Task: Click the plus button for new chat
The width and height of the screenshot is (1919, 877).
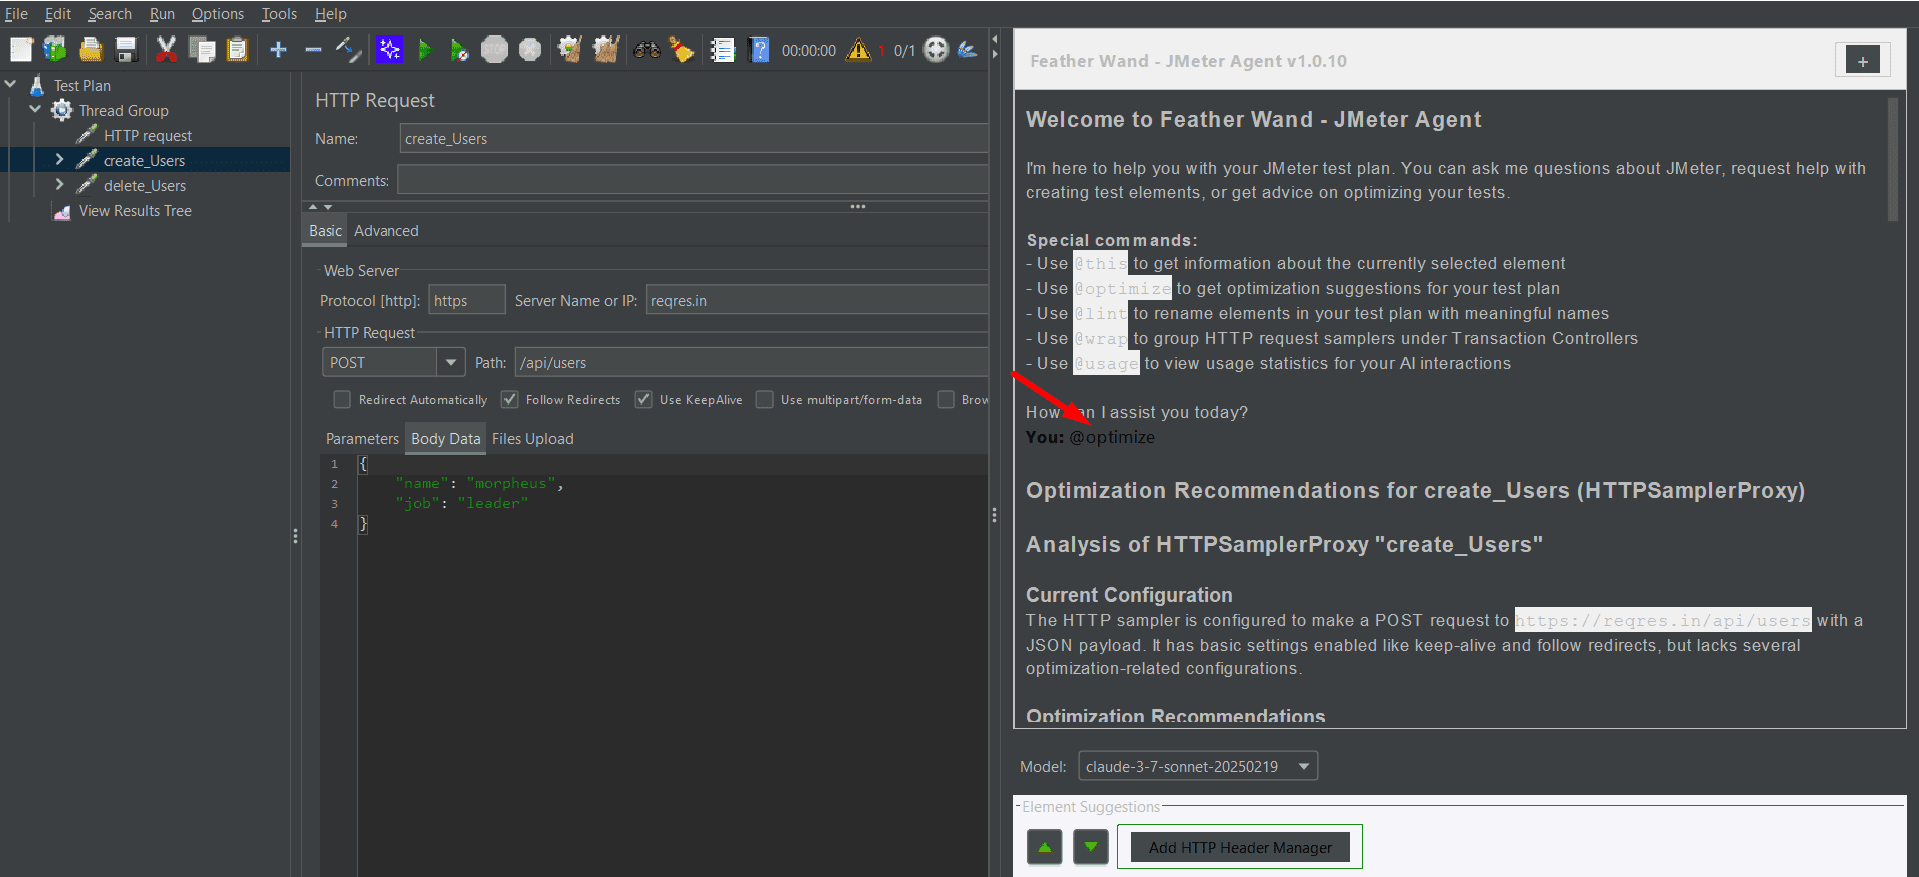Action: click(1862, 61)
